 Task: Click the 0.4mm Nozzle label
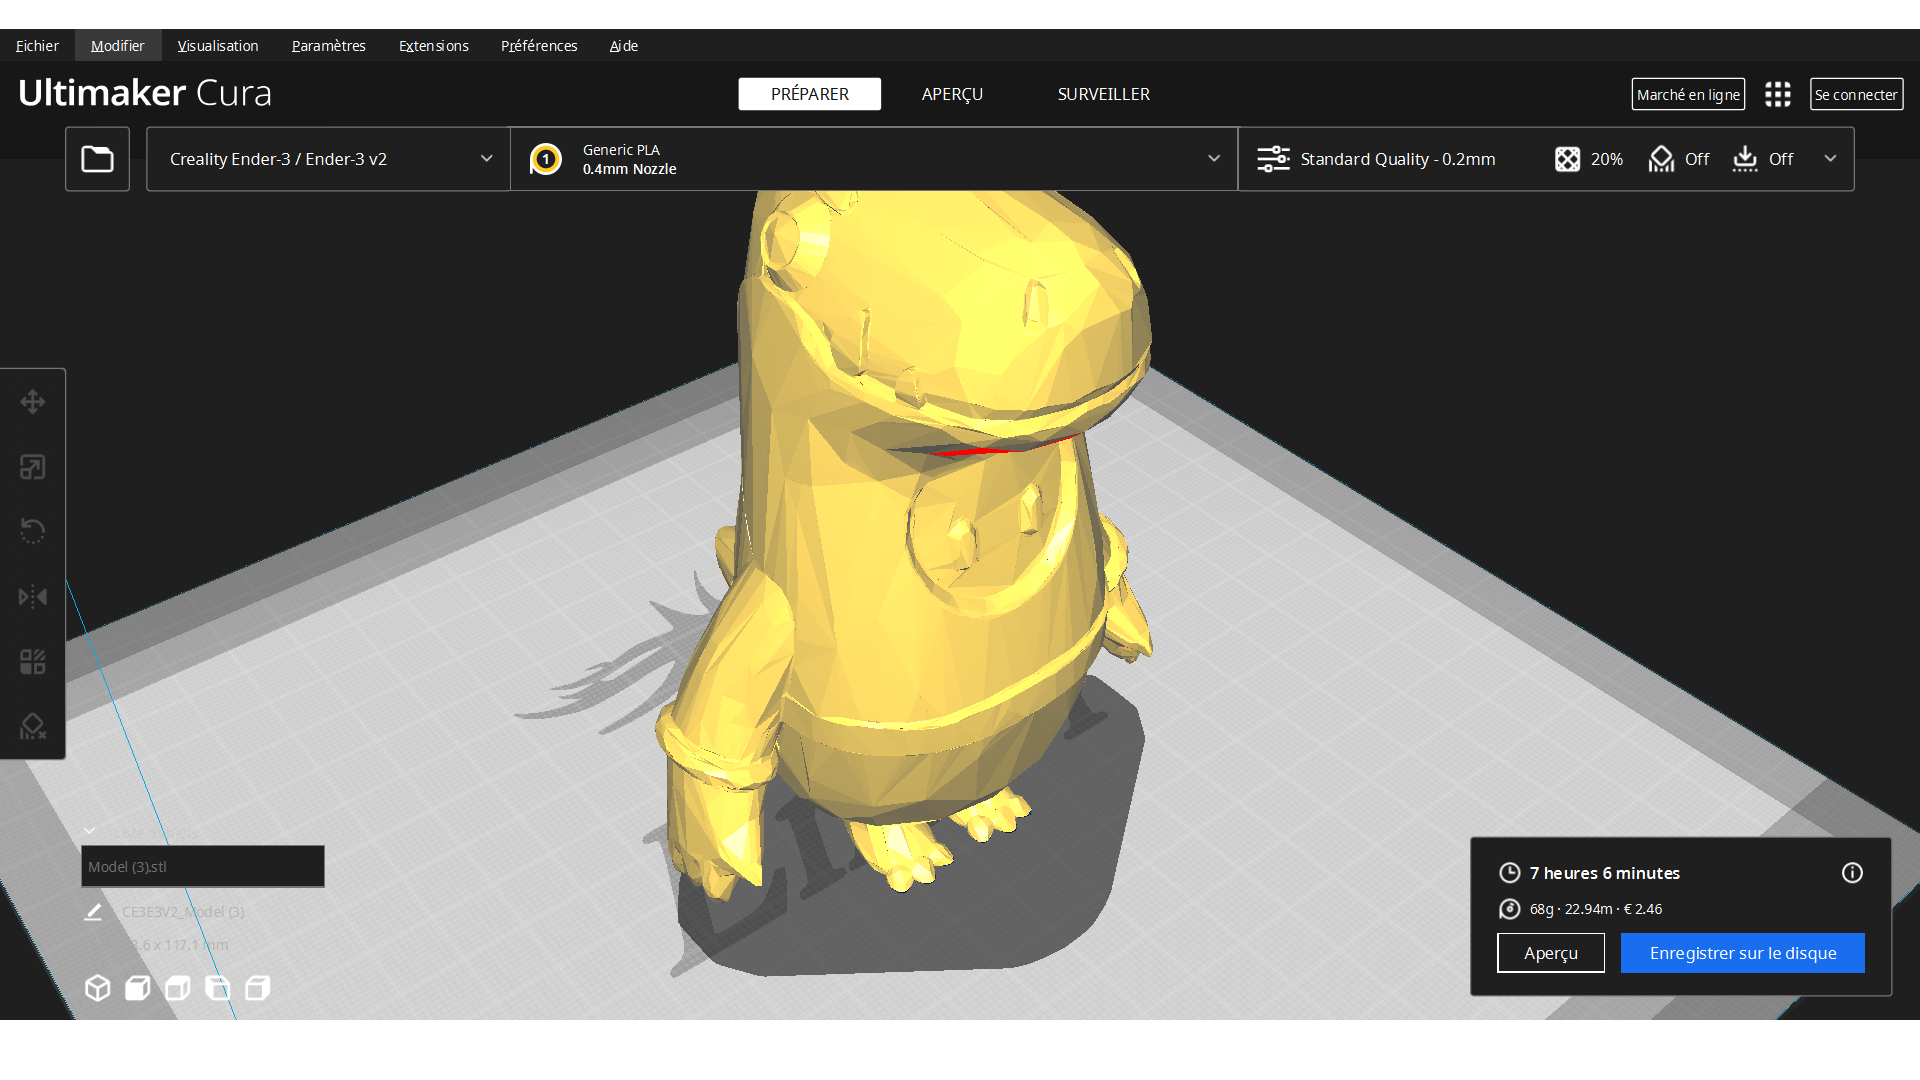click(629, 169)
